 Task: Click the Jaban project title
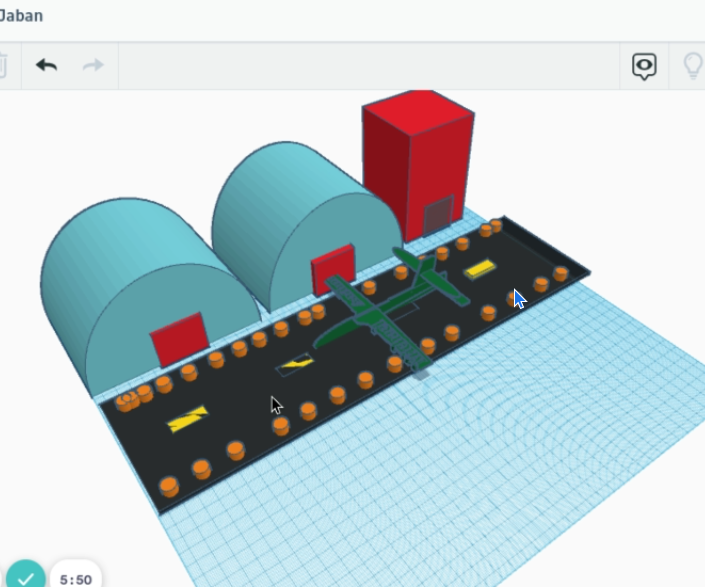click(x=21, y=16)
